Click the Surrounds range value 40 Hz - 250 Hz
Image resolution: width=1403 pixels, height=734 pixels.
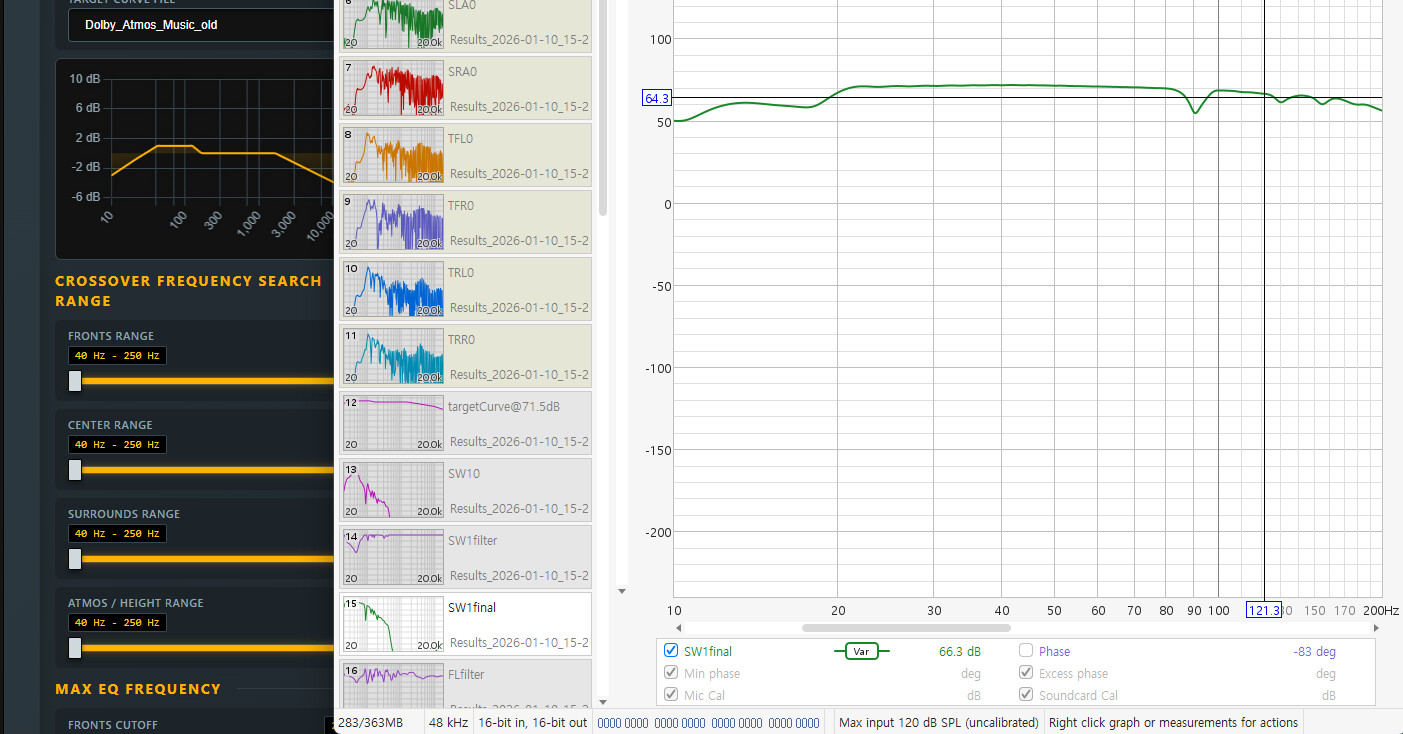(x=117, y=533)
